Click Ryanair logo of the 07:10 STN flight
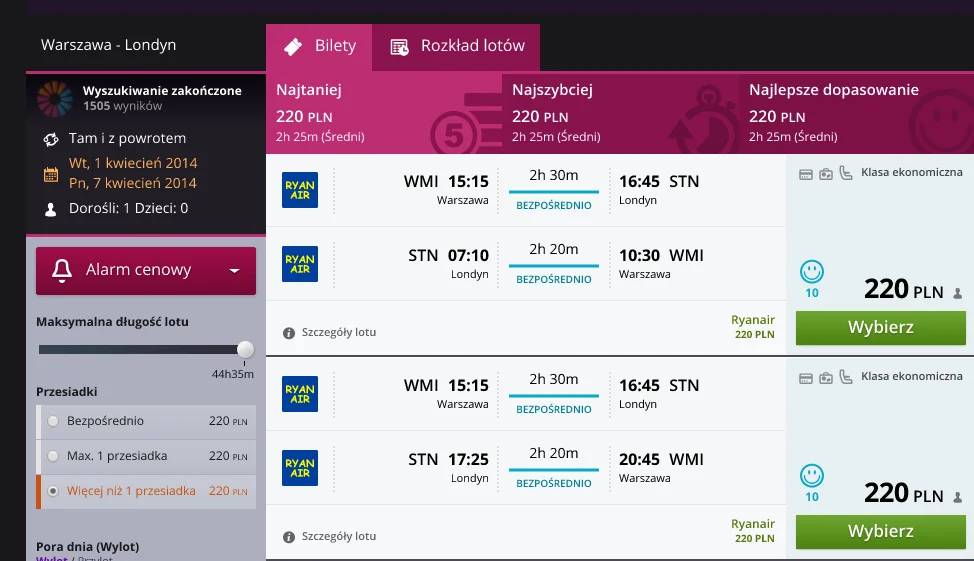 pyautogui.click(x=300, y=264)
